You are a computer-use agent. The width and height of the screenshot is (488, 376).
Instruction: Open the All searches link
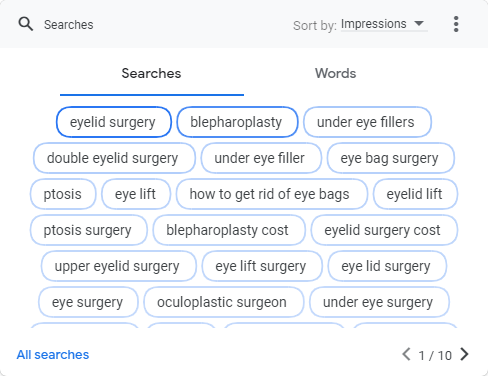53,355
